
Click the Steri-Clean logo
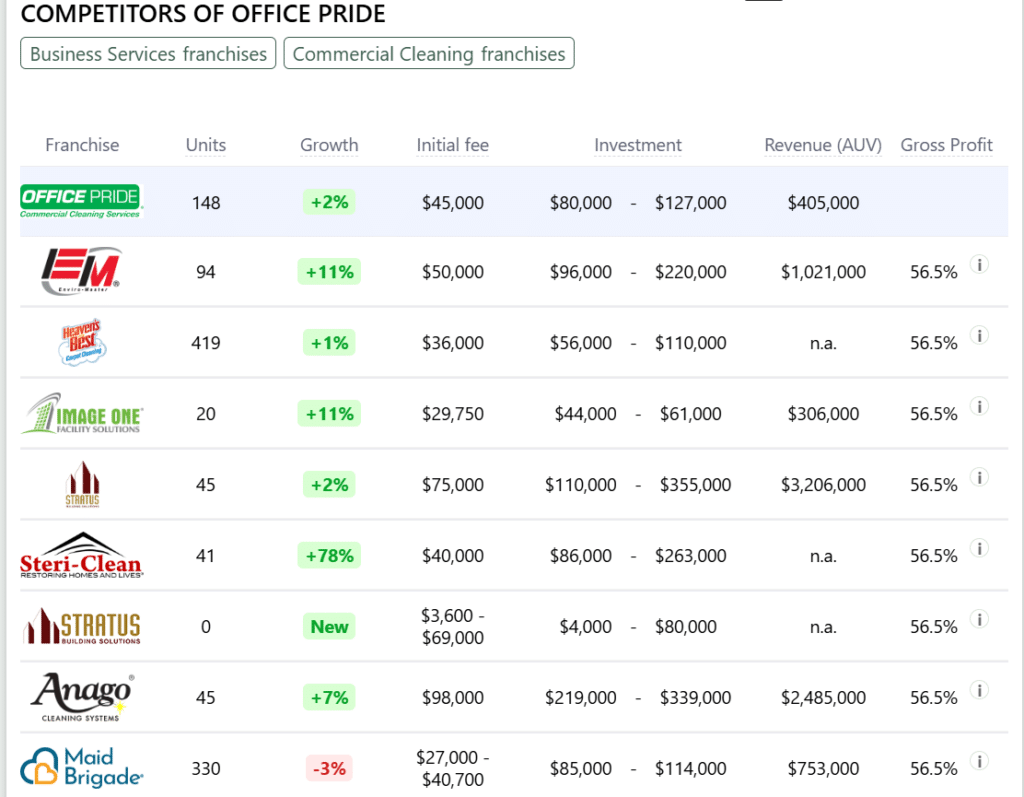(x=81, y=555)
